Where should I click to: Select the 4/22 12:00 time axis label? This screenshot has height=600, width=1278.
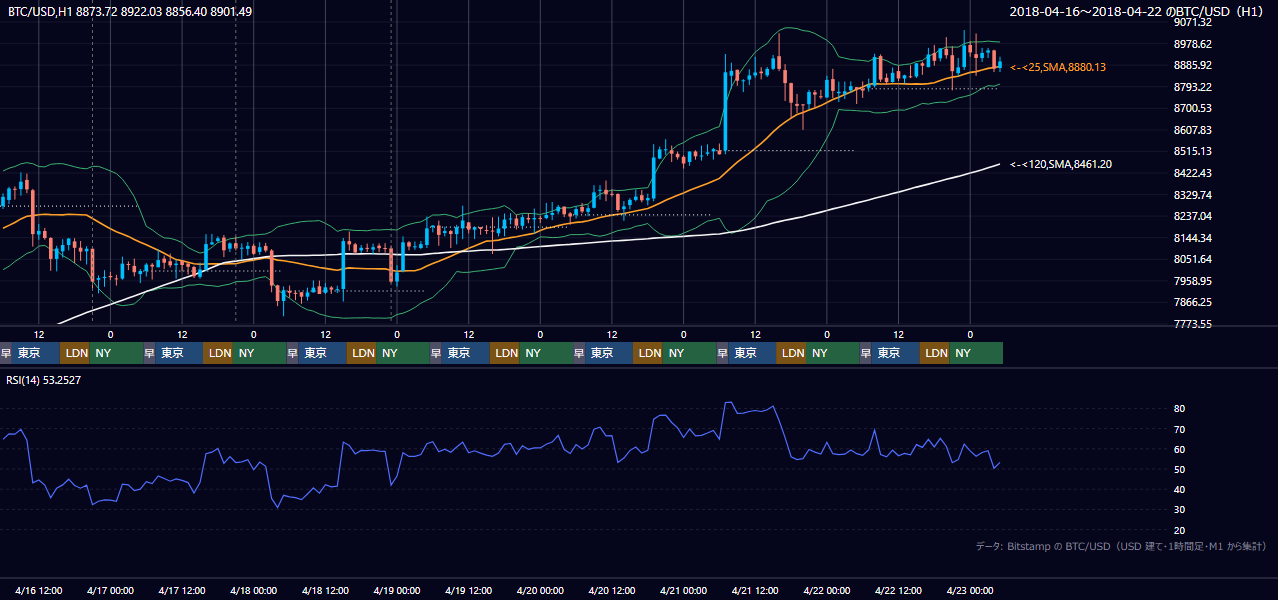point(898,590)
